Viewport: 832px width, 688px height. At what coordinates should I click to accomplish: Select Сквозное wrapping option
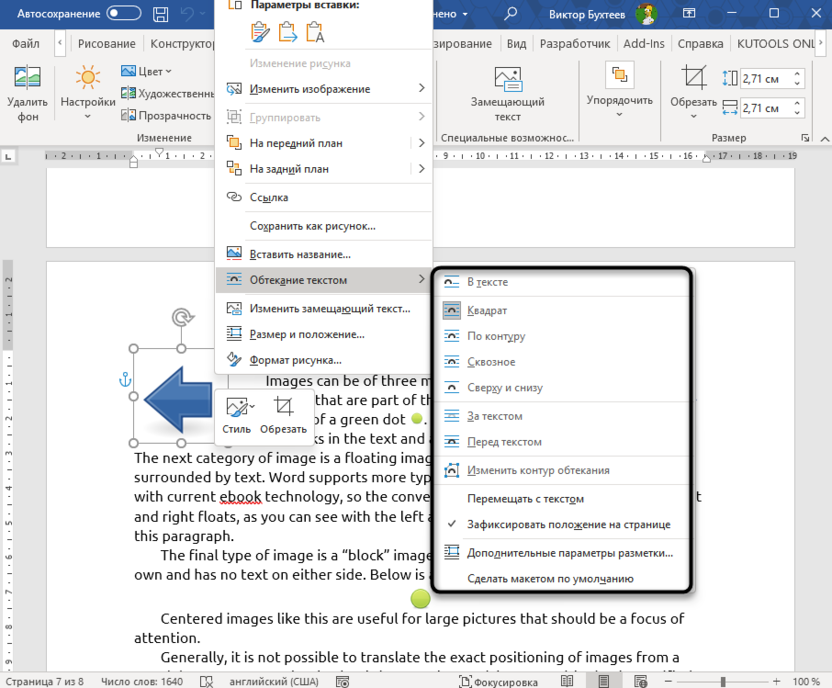[562, 362]
